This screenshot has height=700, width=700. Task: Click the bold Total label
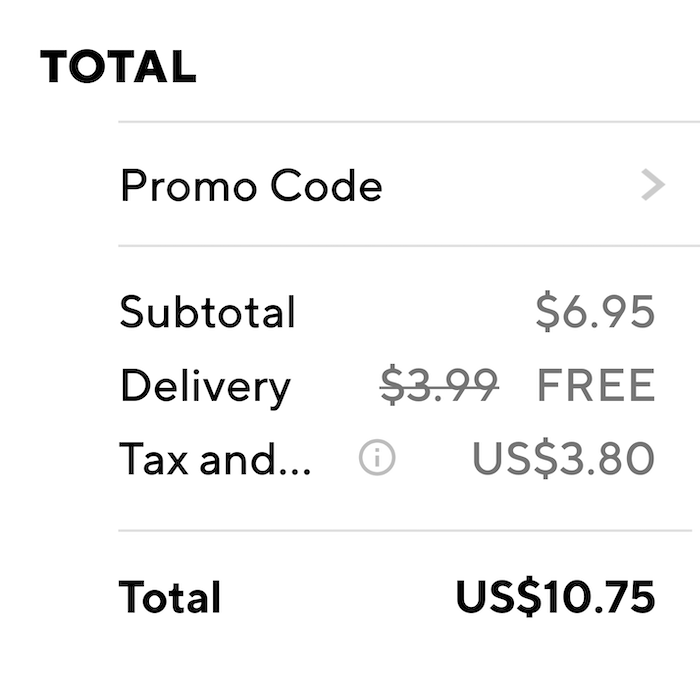click(x=170, y=597)
